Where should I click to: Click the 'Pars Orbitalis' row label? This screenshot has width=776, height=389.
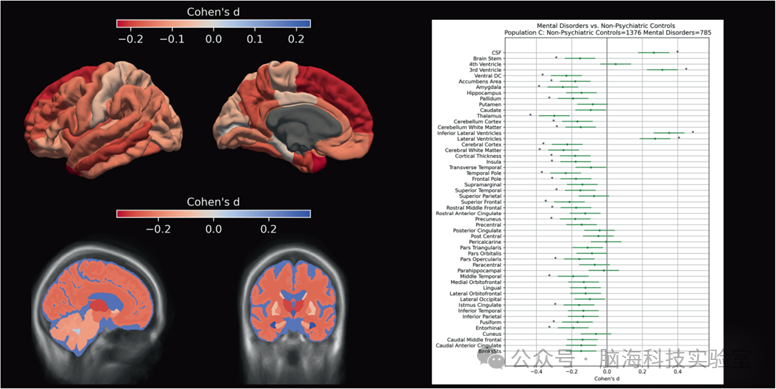[x=484, y=254]
